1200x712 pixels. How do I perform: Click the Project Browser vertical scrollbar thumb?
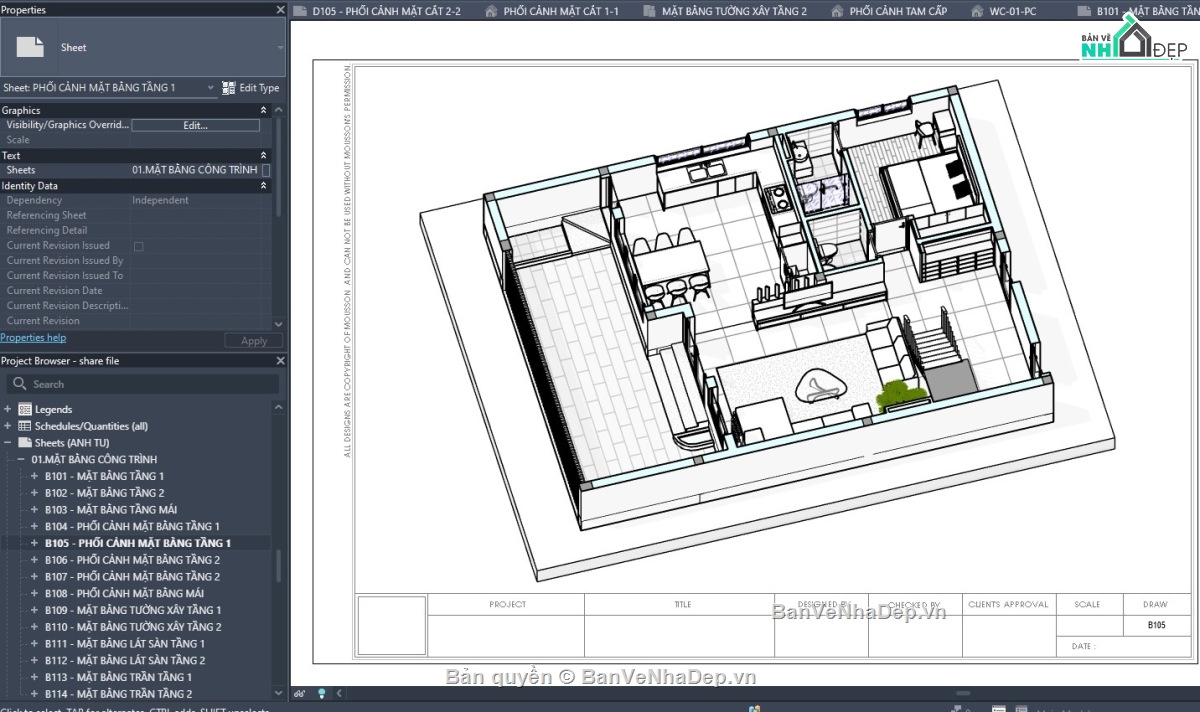(x=279, y=566)
